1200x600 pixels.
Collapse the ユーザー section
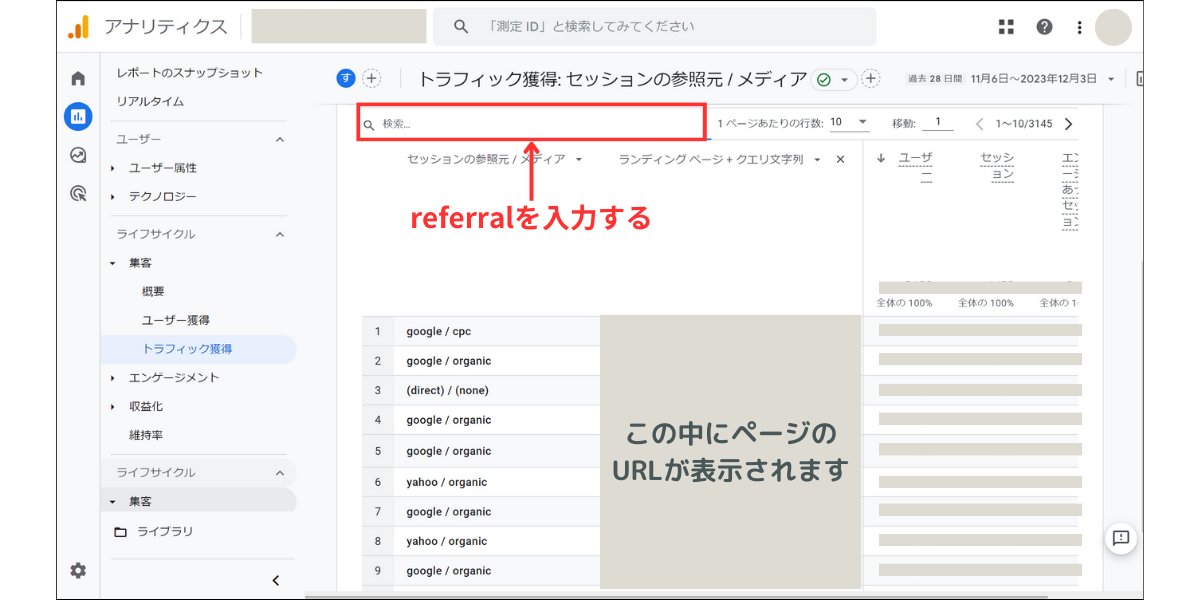[280, 139]
